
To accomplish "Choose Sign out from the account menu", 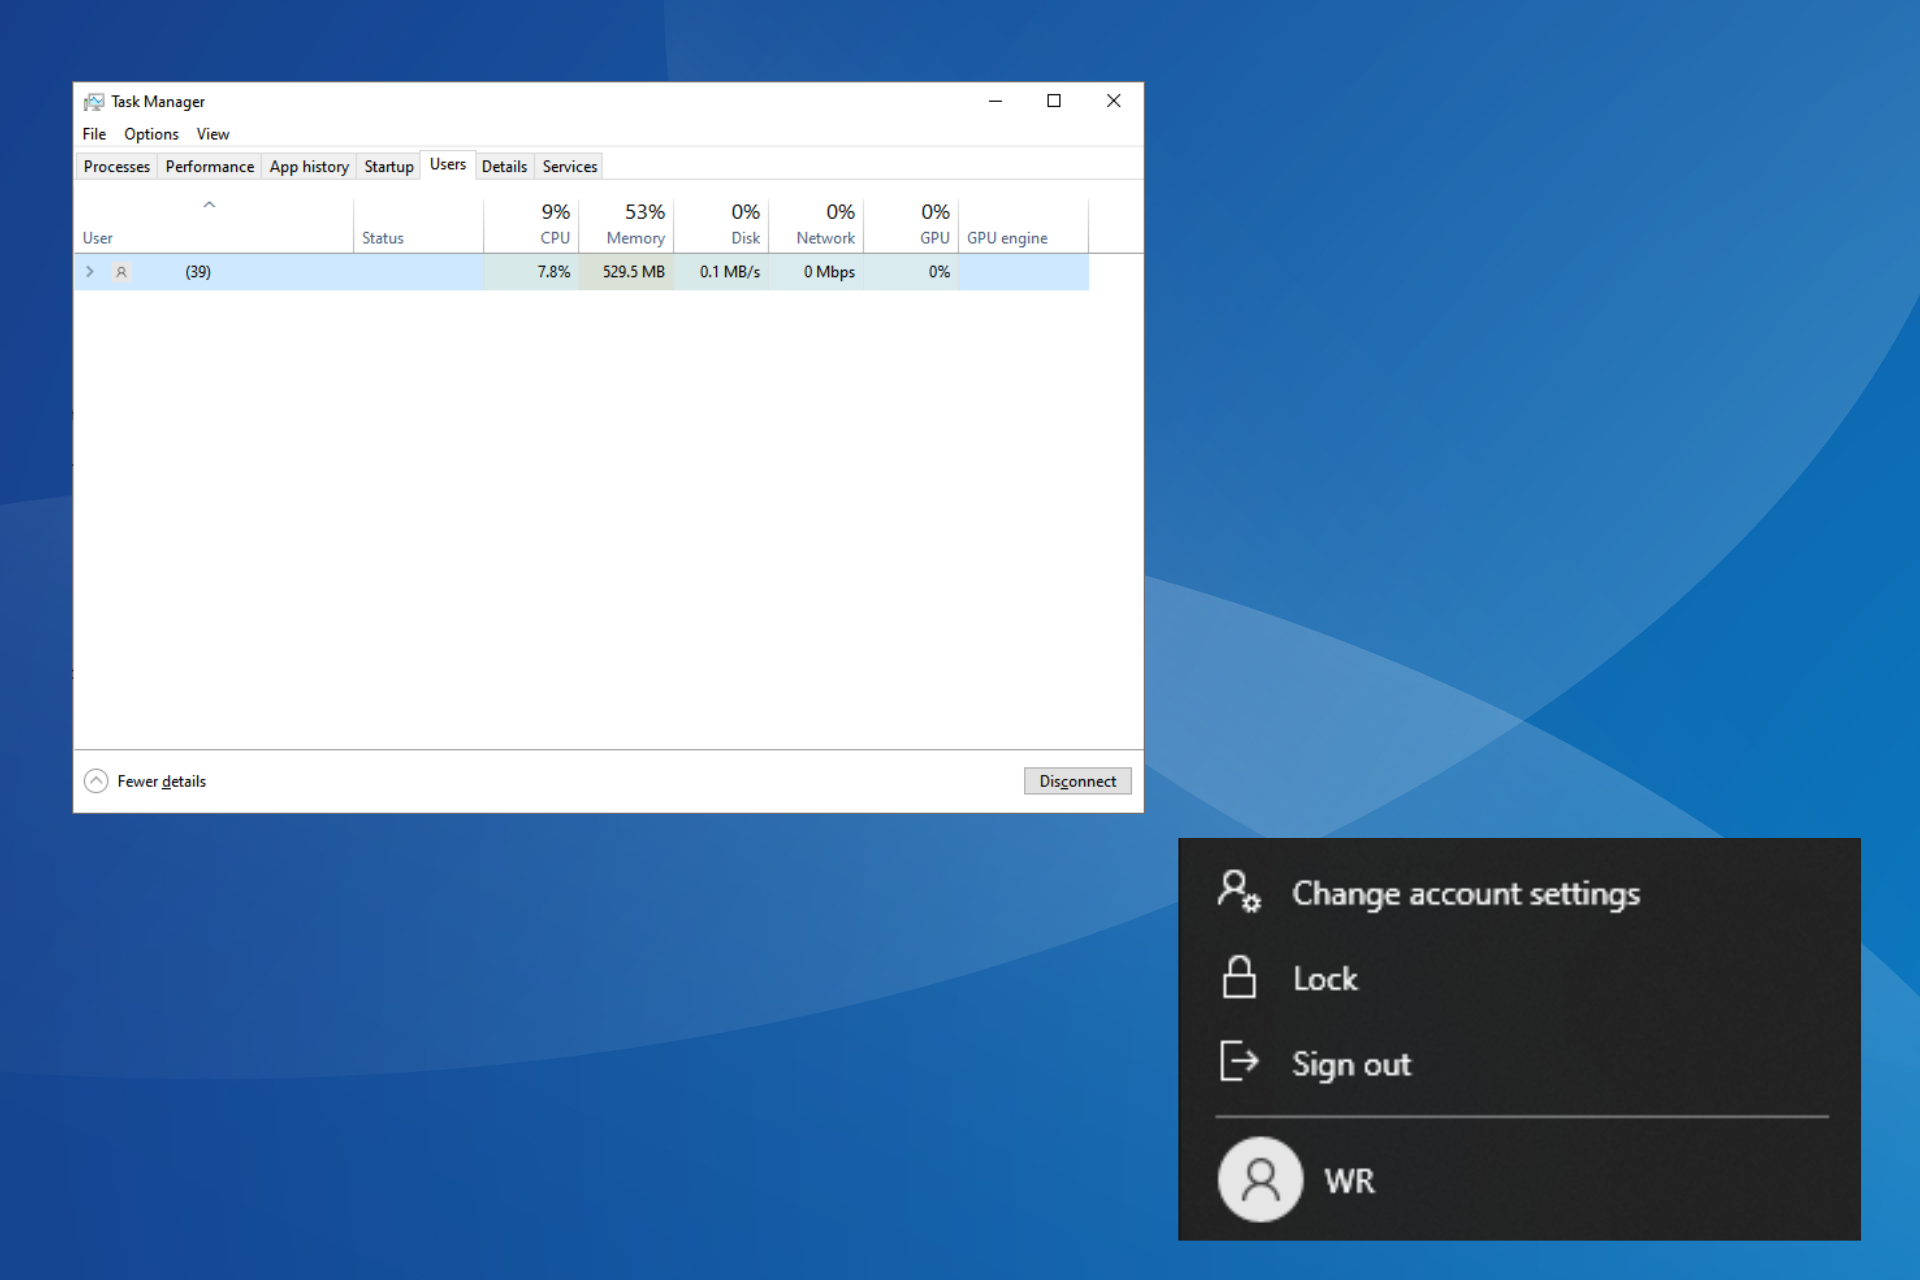I will coord(1351,1064).
